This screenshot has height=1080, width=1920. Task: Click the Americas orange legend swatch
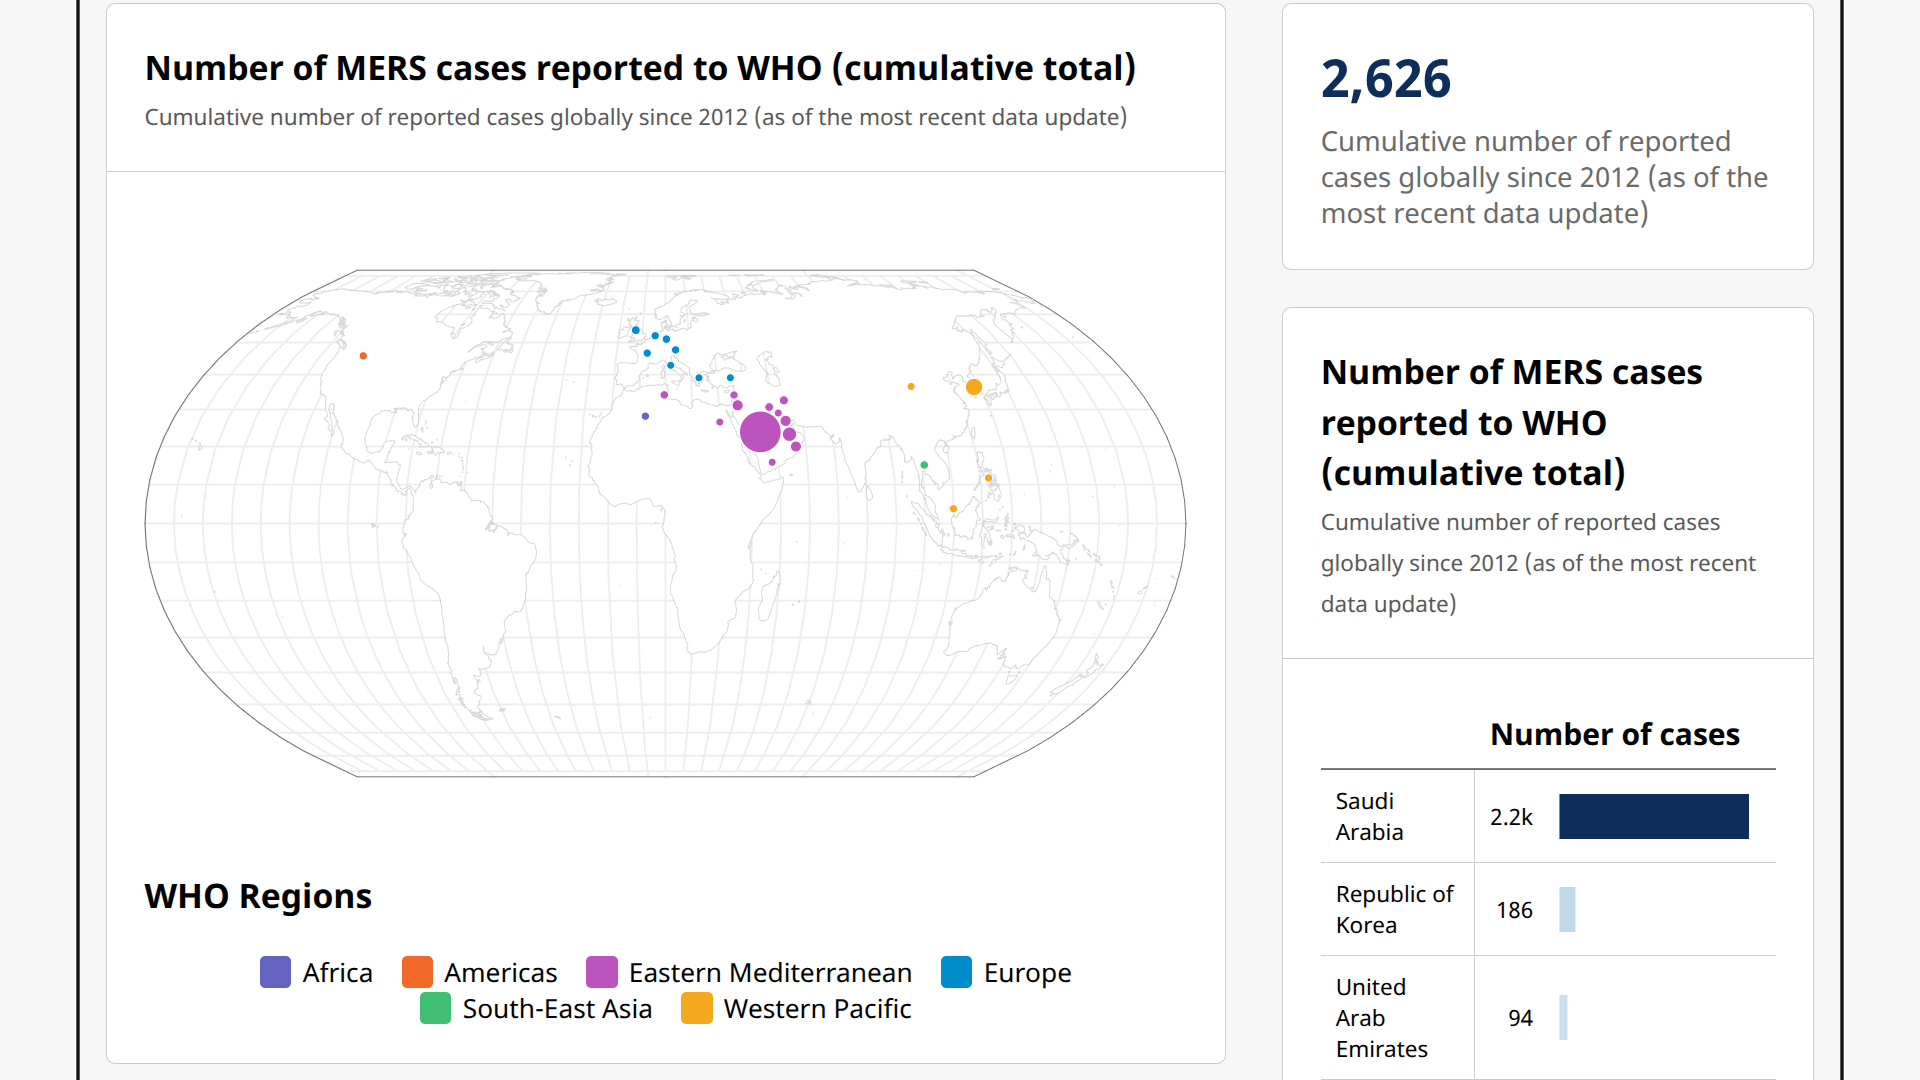417,972
